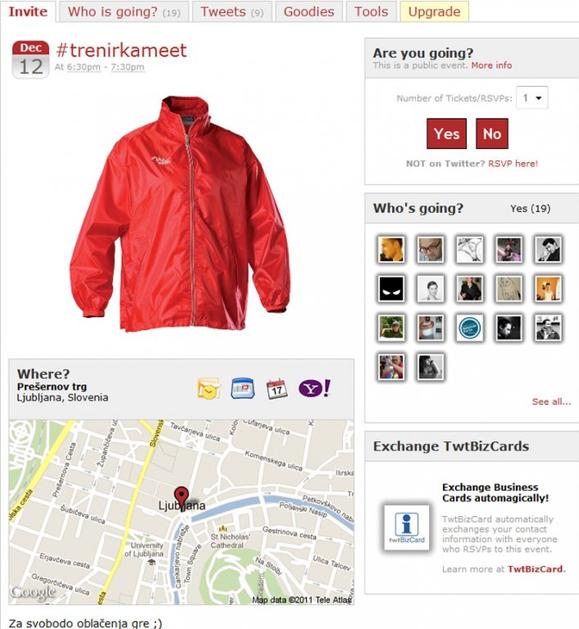579x629 pixels.
Task: Click the TwtBizCard info icon
Action: (x=406, y=527)
